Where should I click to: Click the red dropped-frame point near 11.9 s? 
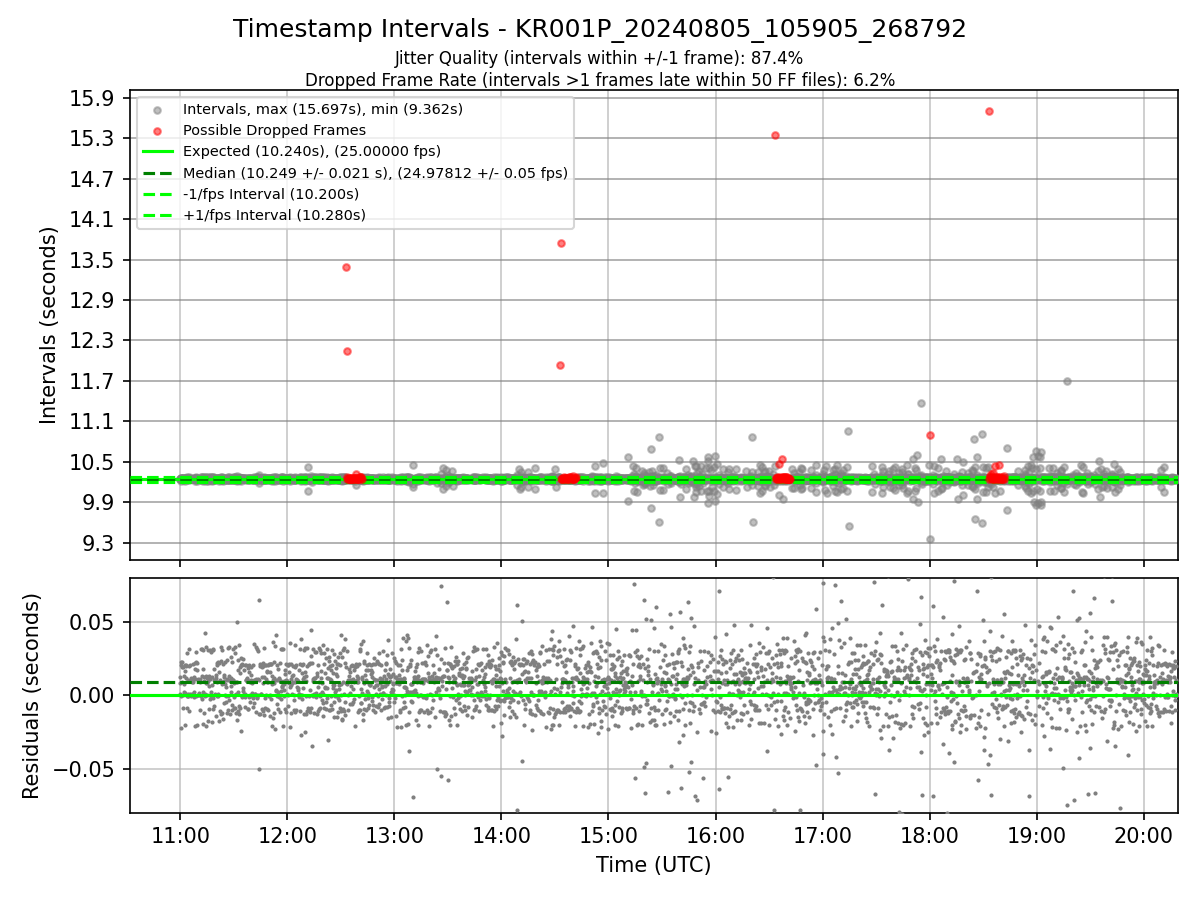point(560,365)
